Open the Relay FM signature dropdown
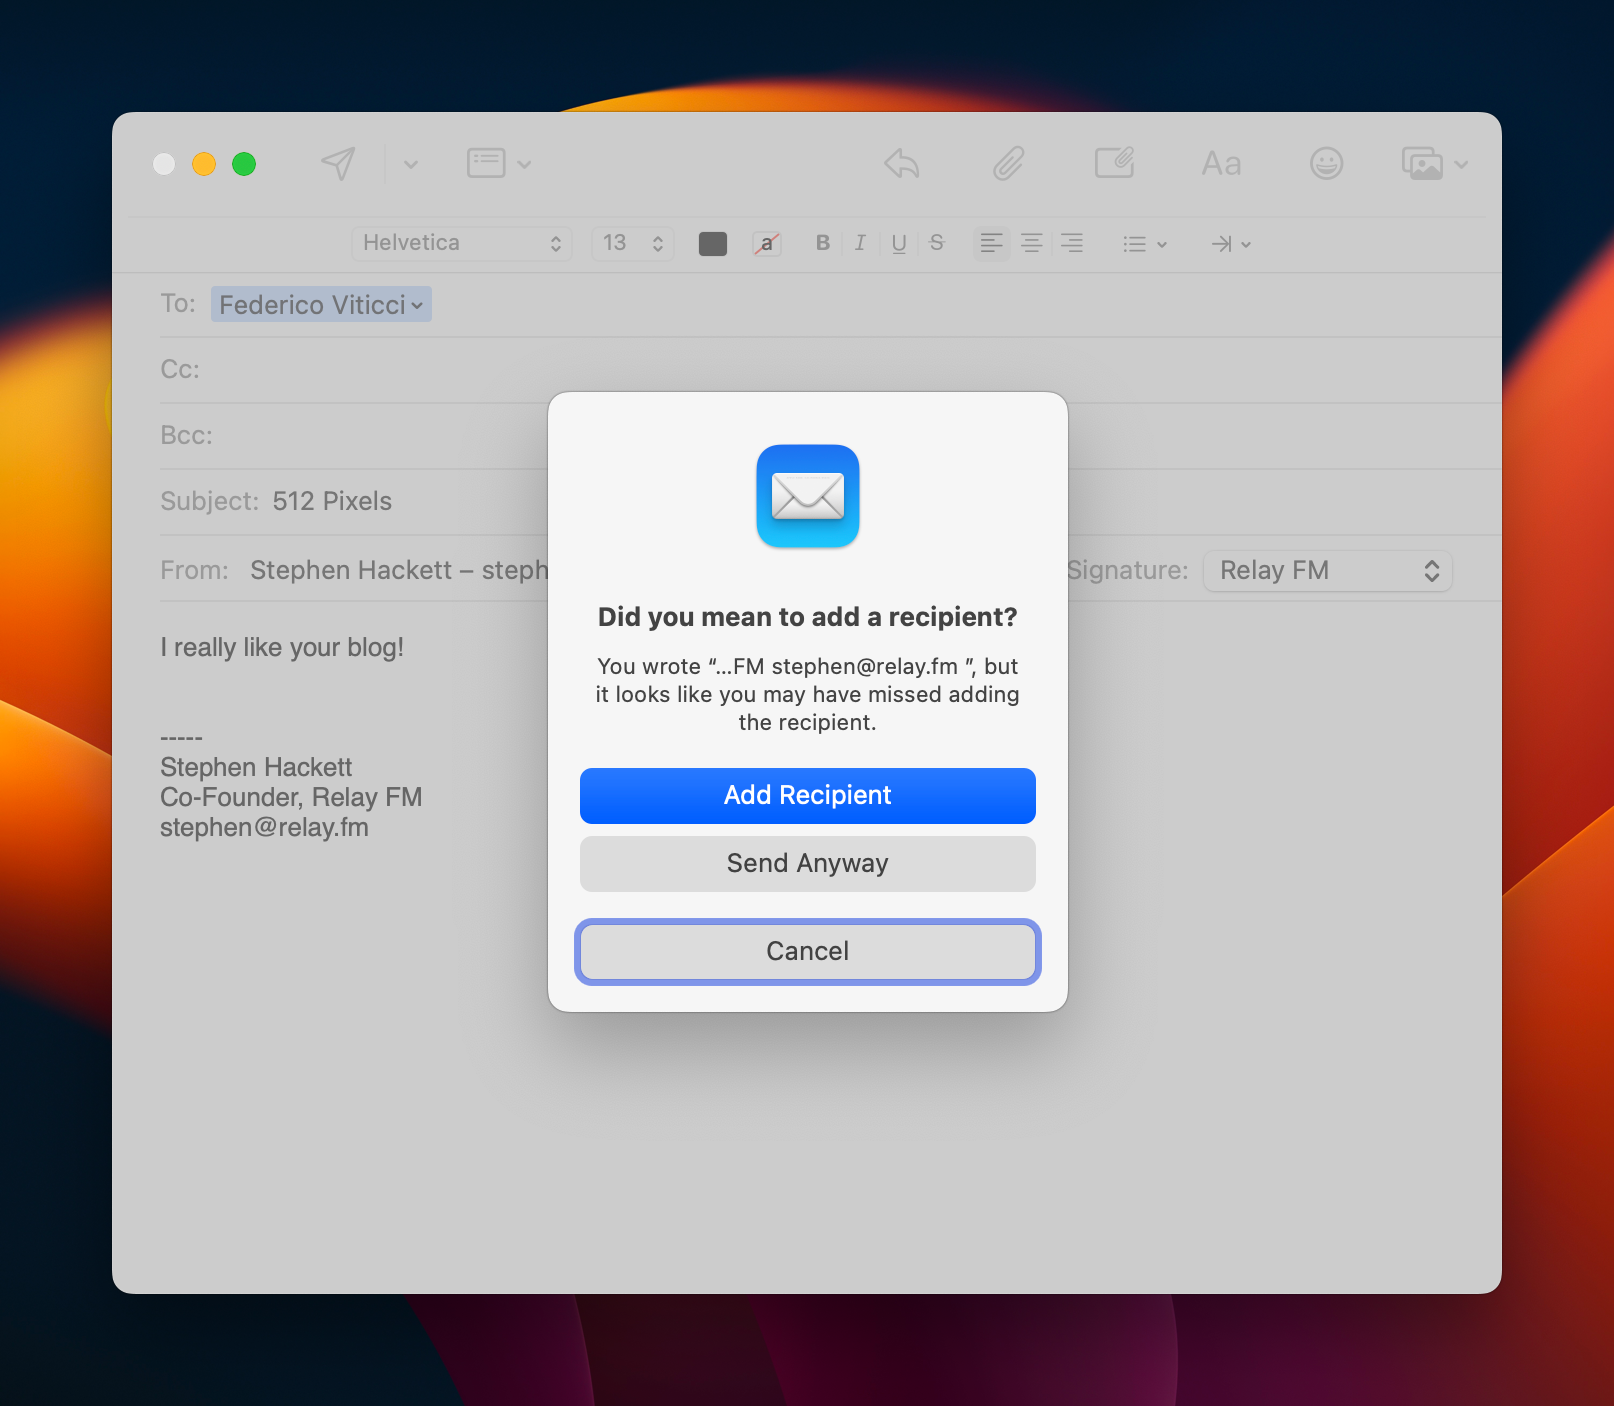 [1327, 571]
